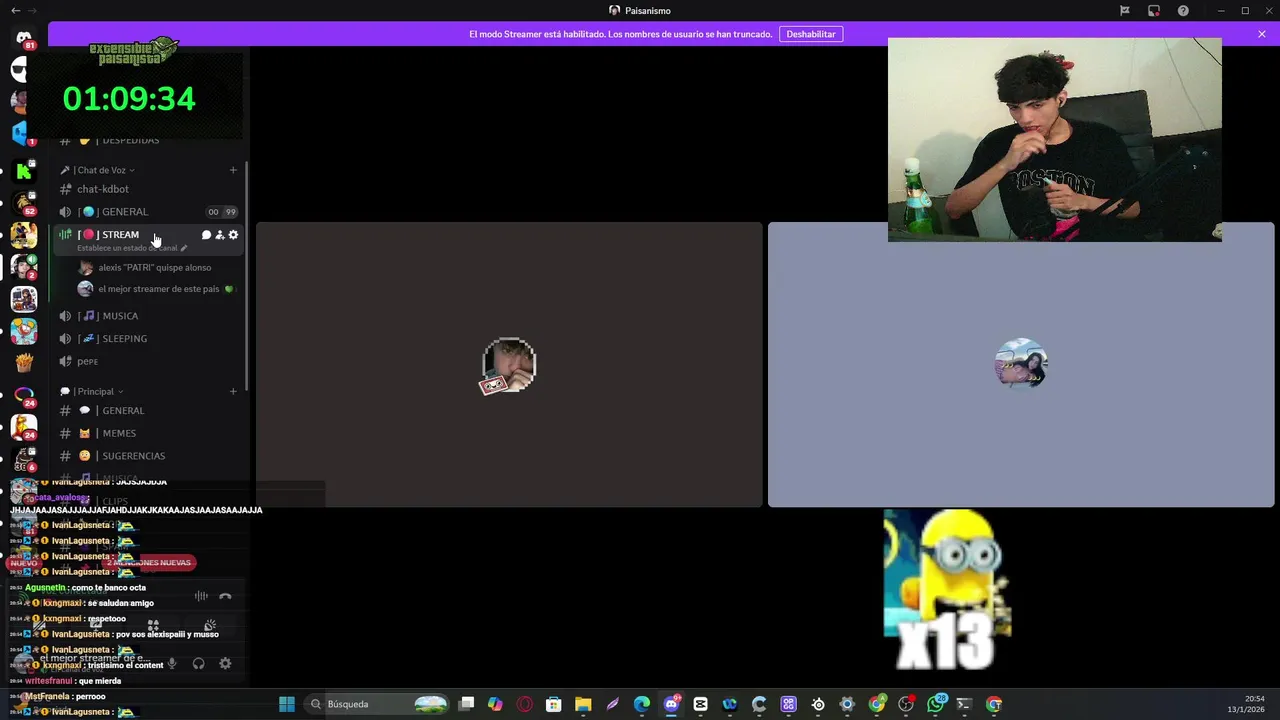Open File Explorer from the taskbar
This screenshot has width=1280, height=720.
click(x=583, y=704)
